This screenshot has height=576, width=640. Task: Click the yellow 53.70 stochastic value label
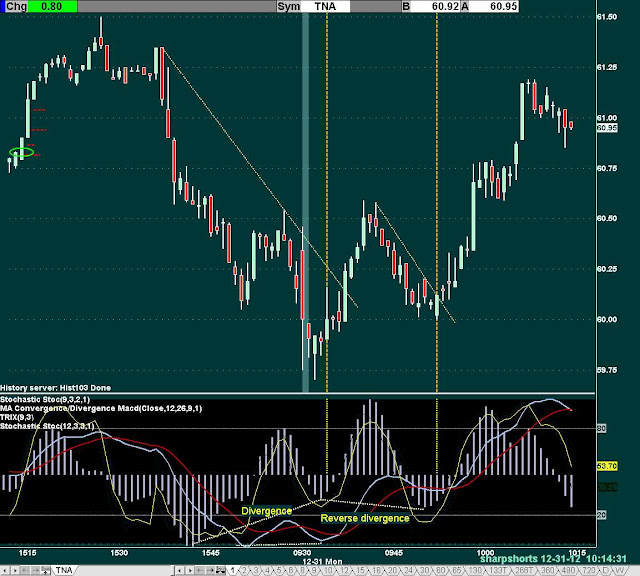tap(607, 466)
